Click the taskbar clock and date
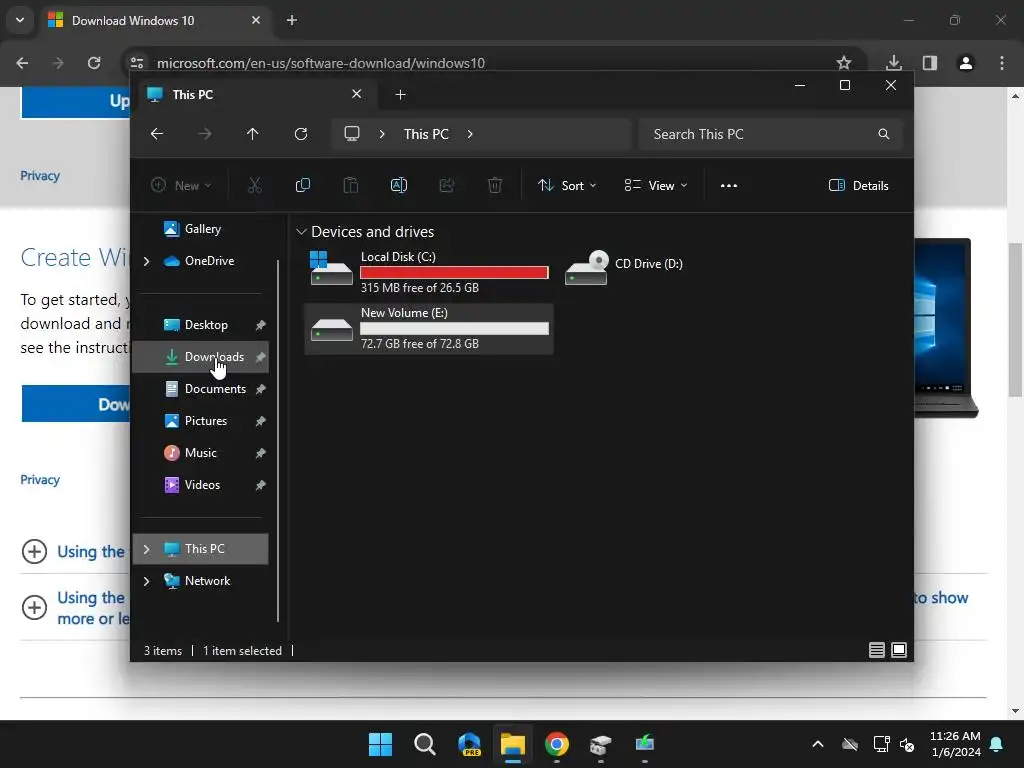 [x=955, y=744]
